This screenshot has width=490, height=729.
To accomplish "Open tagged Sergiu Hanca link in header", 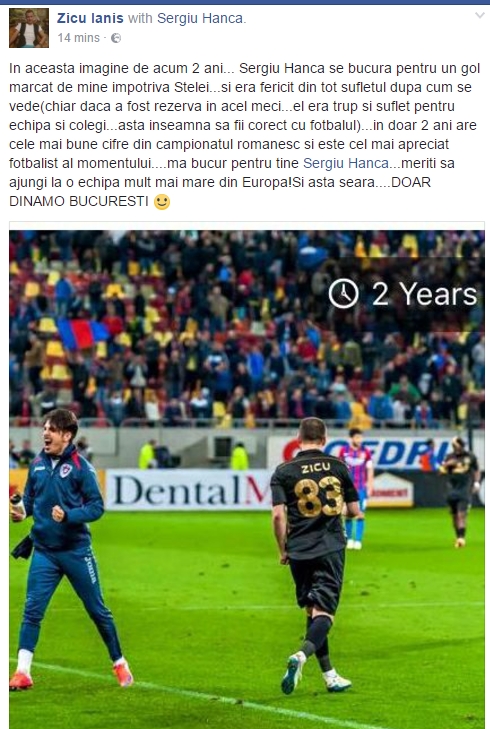I will 200,18.
